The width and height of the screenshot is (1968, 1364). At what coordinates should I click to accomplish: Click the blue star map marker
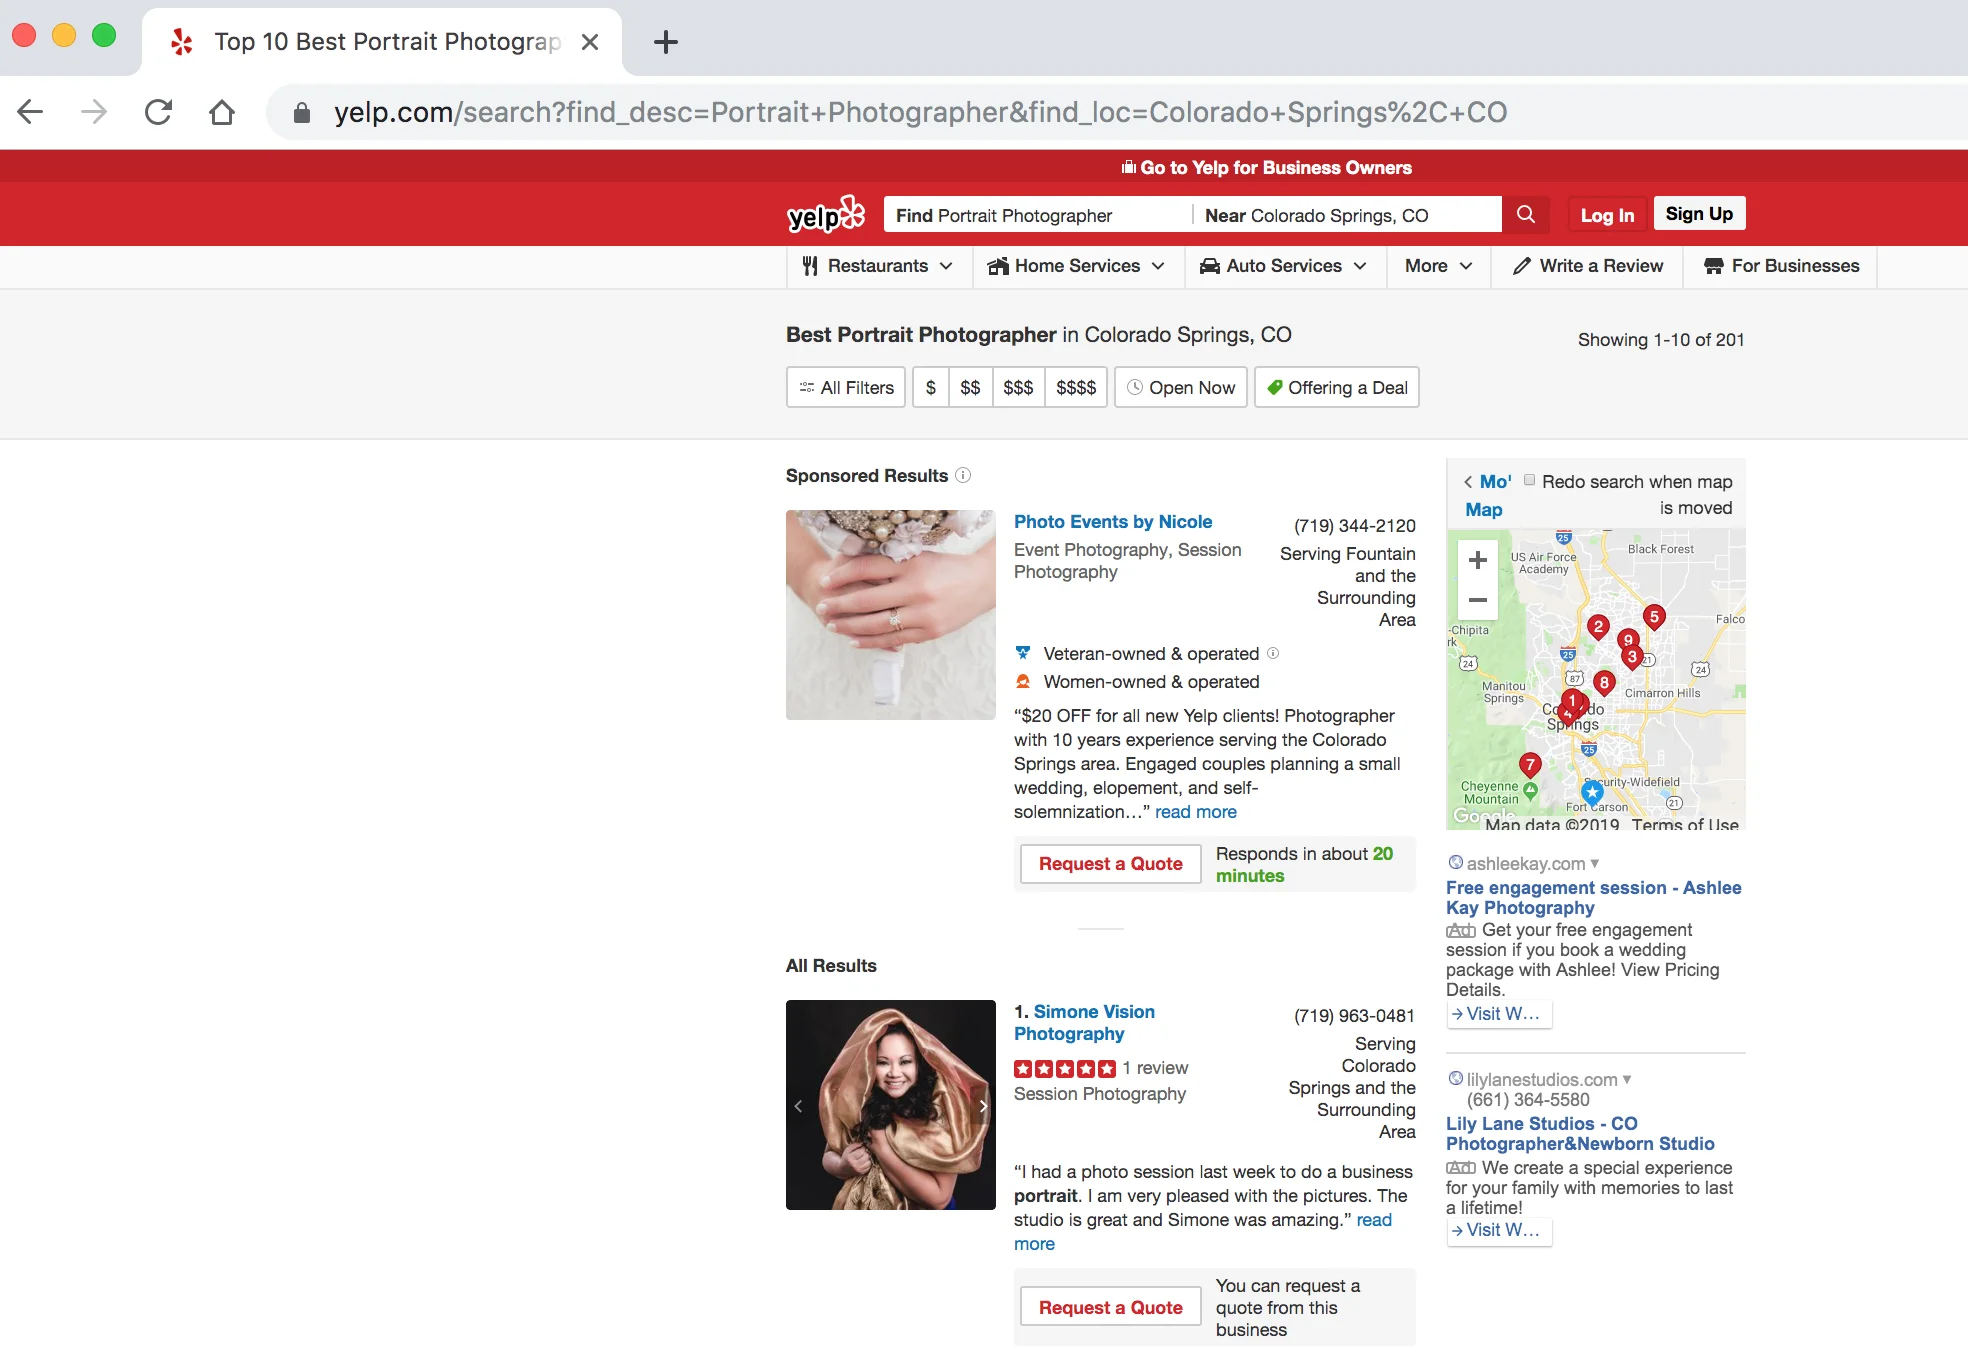tap(1592, 792)
